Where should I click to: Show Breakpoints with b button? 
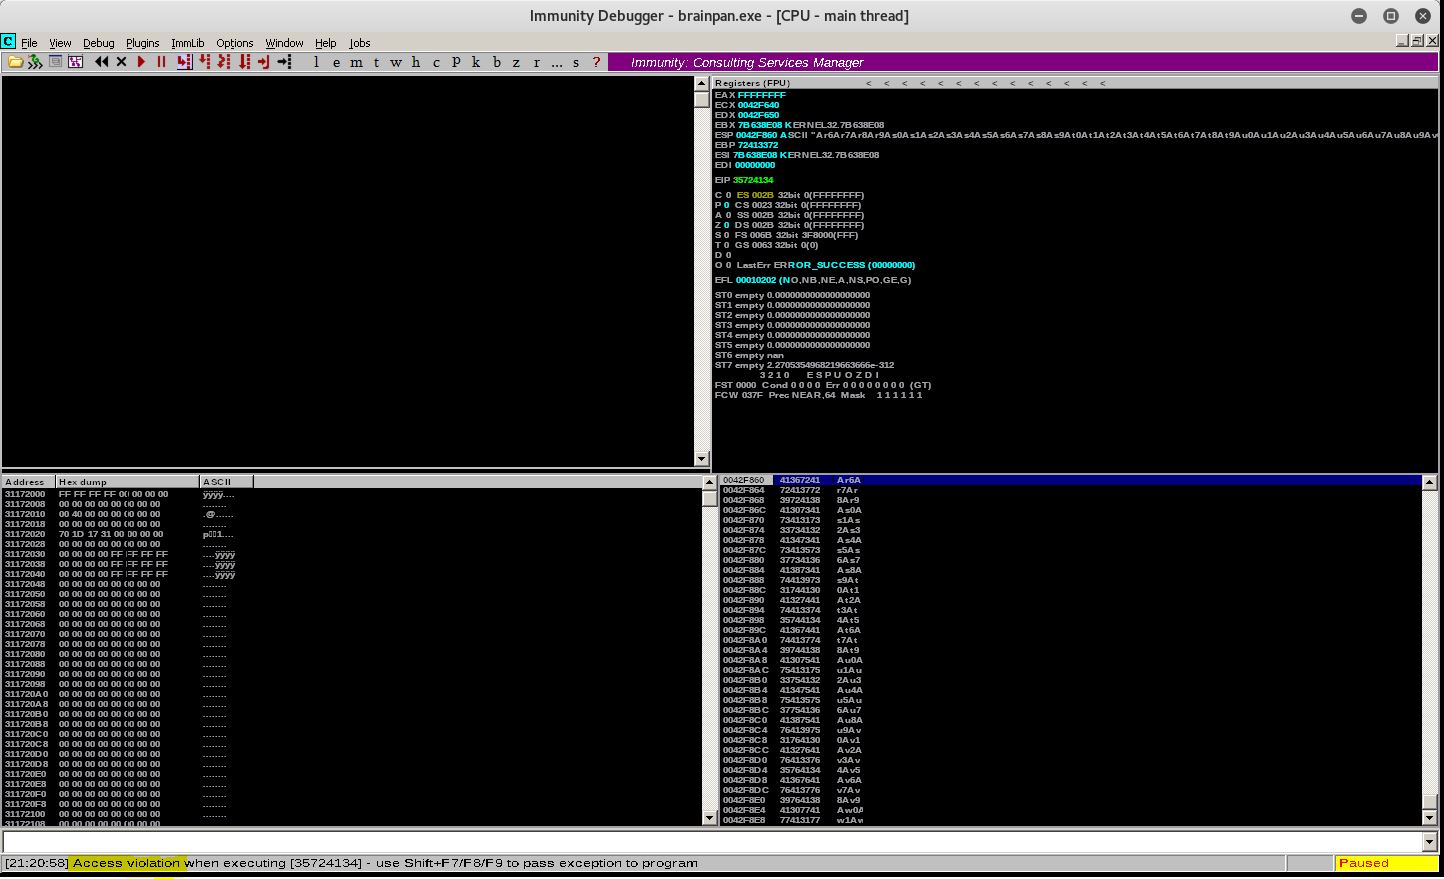pyautogui.click(x=496, y=62)
